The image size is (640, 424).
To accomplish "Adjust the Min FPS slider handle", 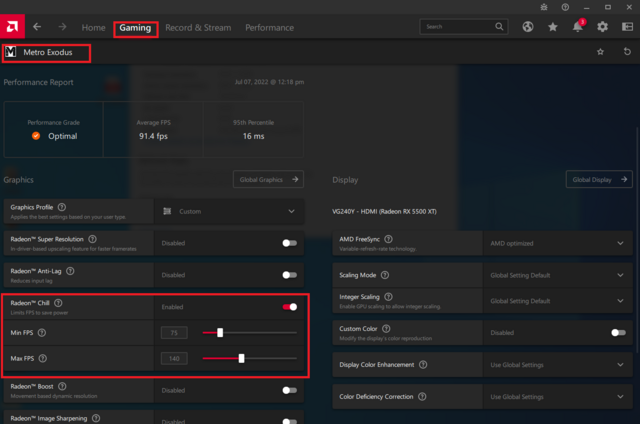I will (x=220, y=333).
